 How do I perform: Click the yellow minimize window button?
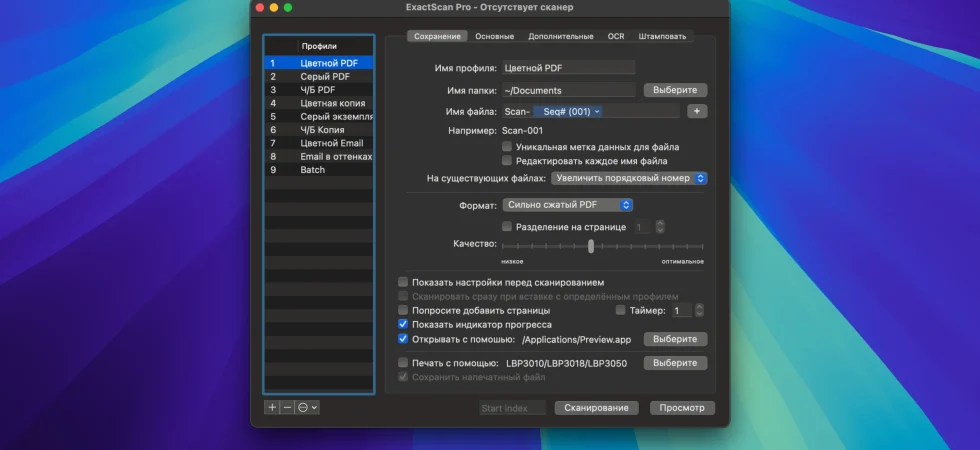click(274, 8)
